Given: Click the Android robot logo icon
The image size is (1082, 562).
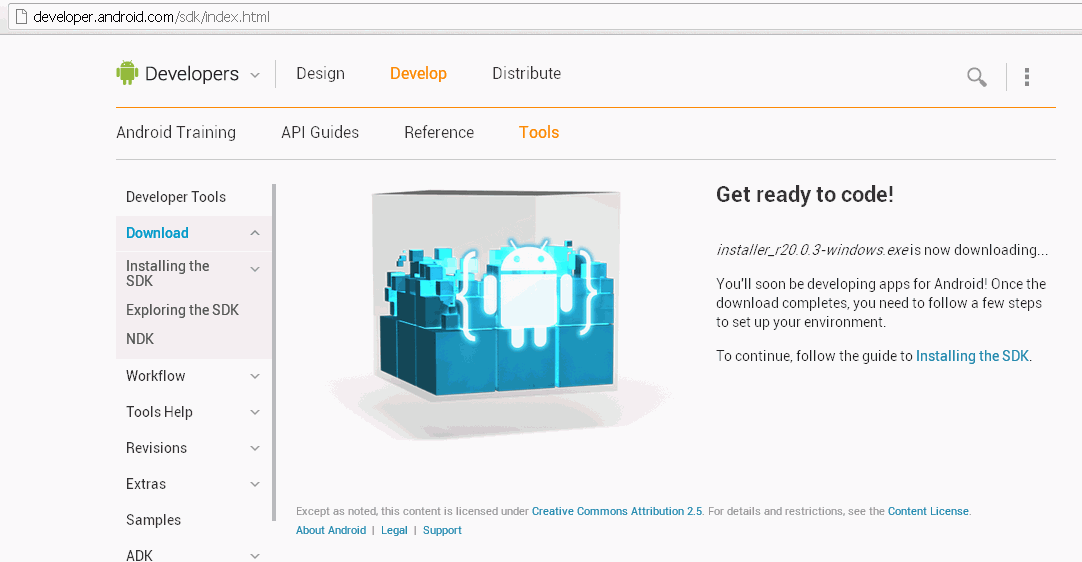Looking at the screenshot, I should (x=127, y=72).
